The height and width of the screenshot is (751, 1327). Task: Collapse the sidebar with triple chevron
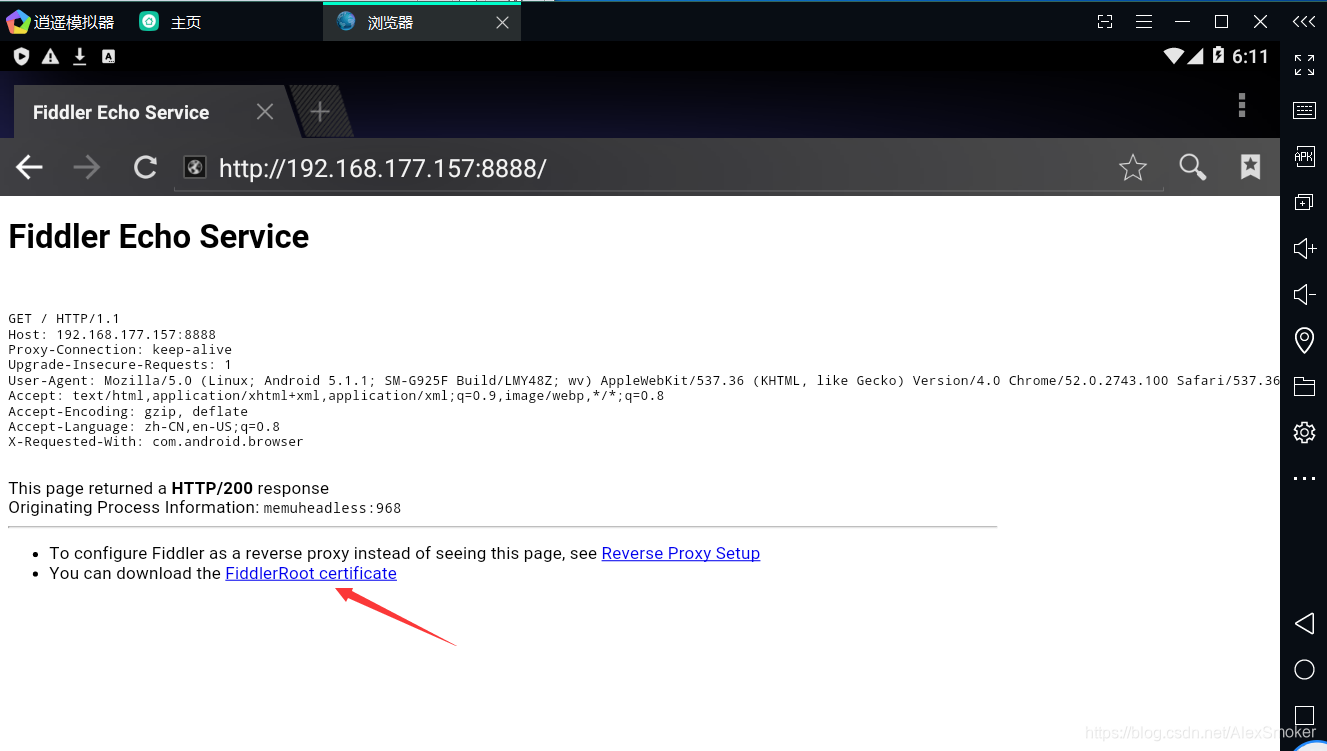click(x=1304, y=22)
